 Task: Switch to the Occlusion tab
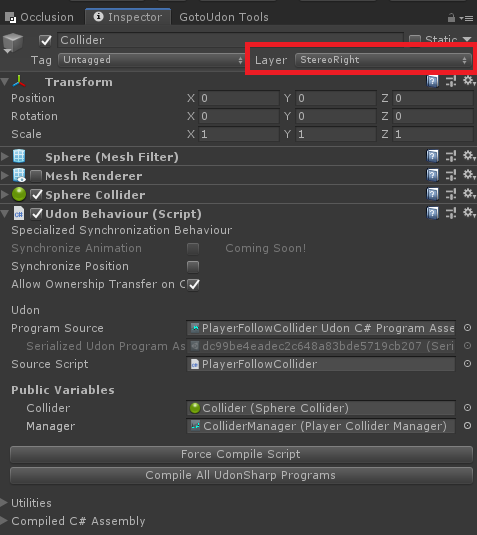[40, 17]
